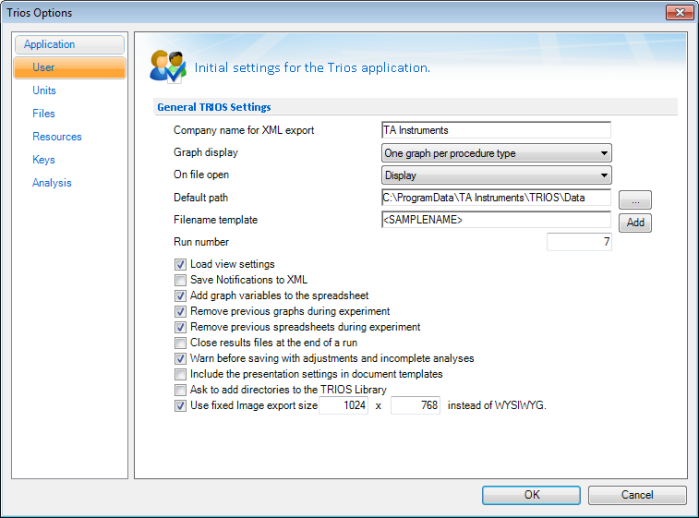Screen dimensions: 699x518
Task: Click the General TRIOS Settings heading
Action: tap(214, 107)
